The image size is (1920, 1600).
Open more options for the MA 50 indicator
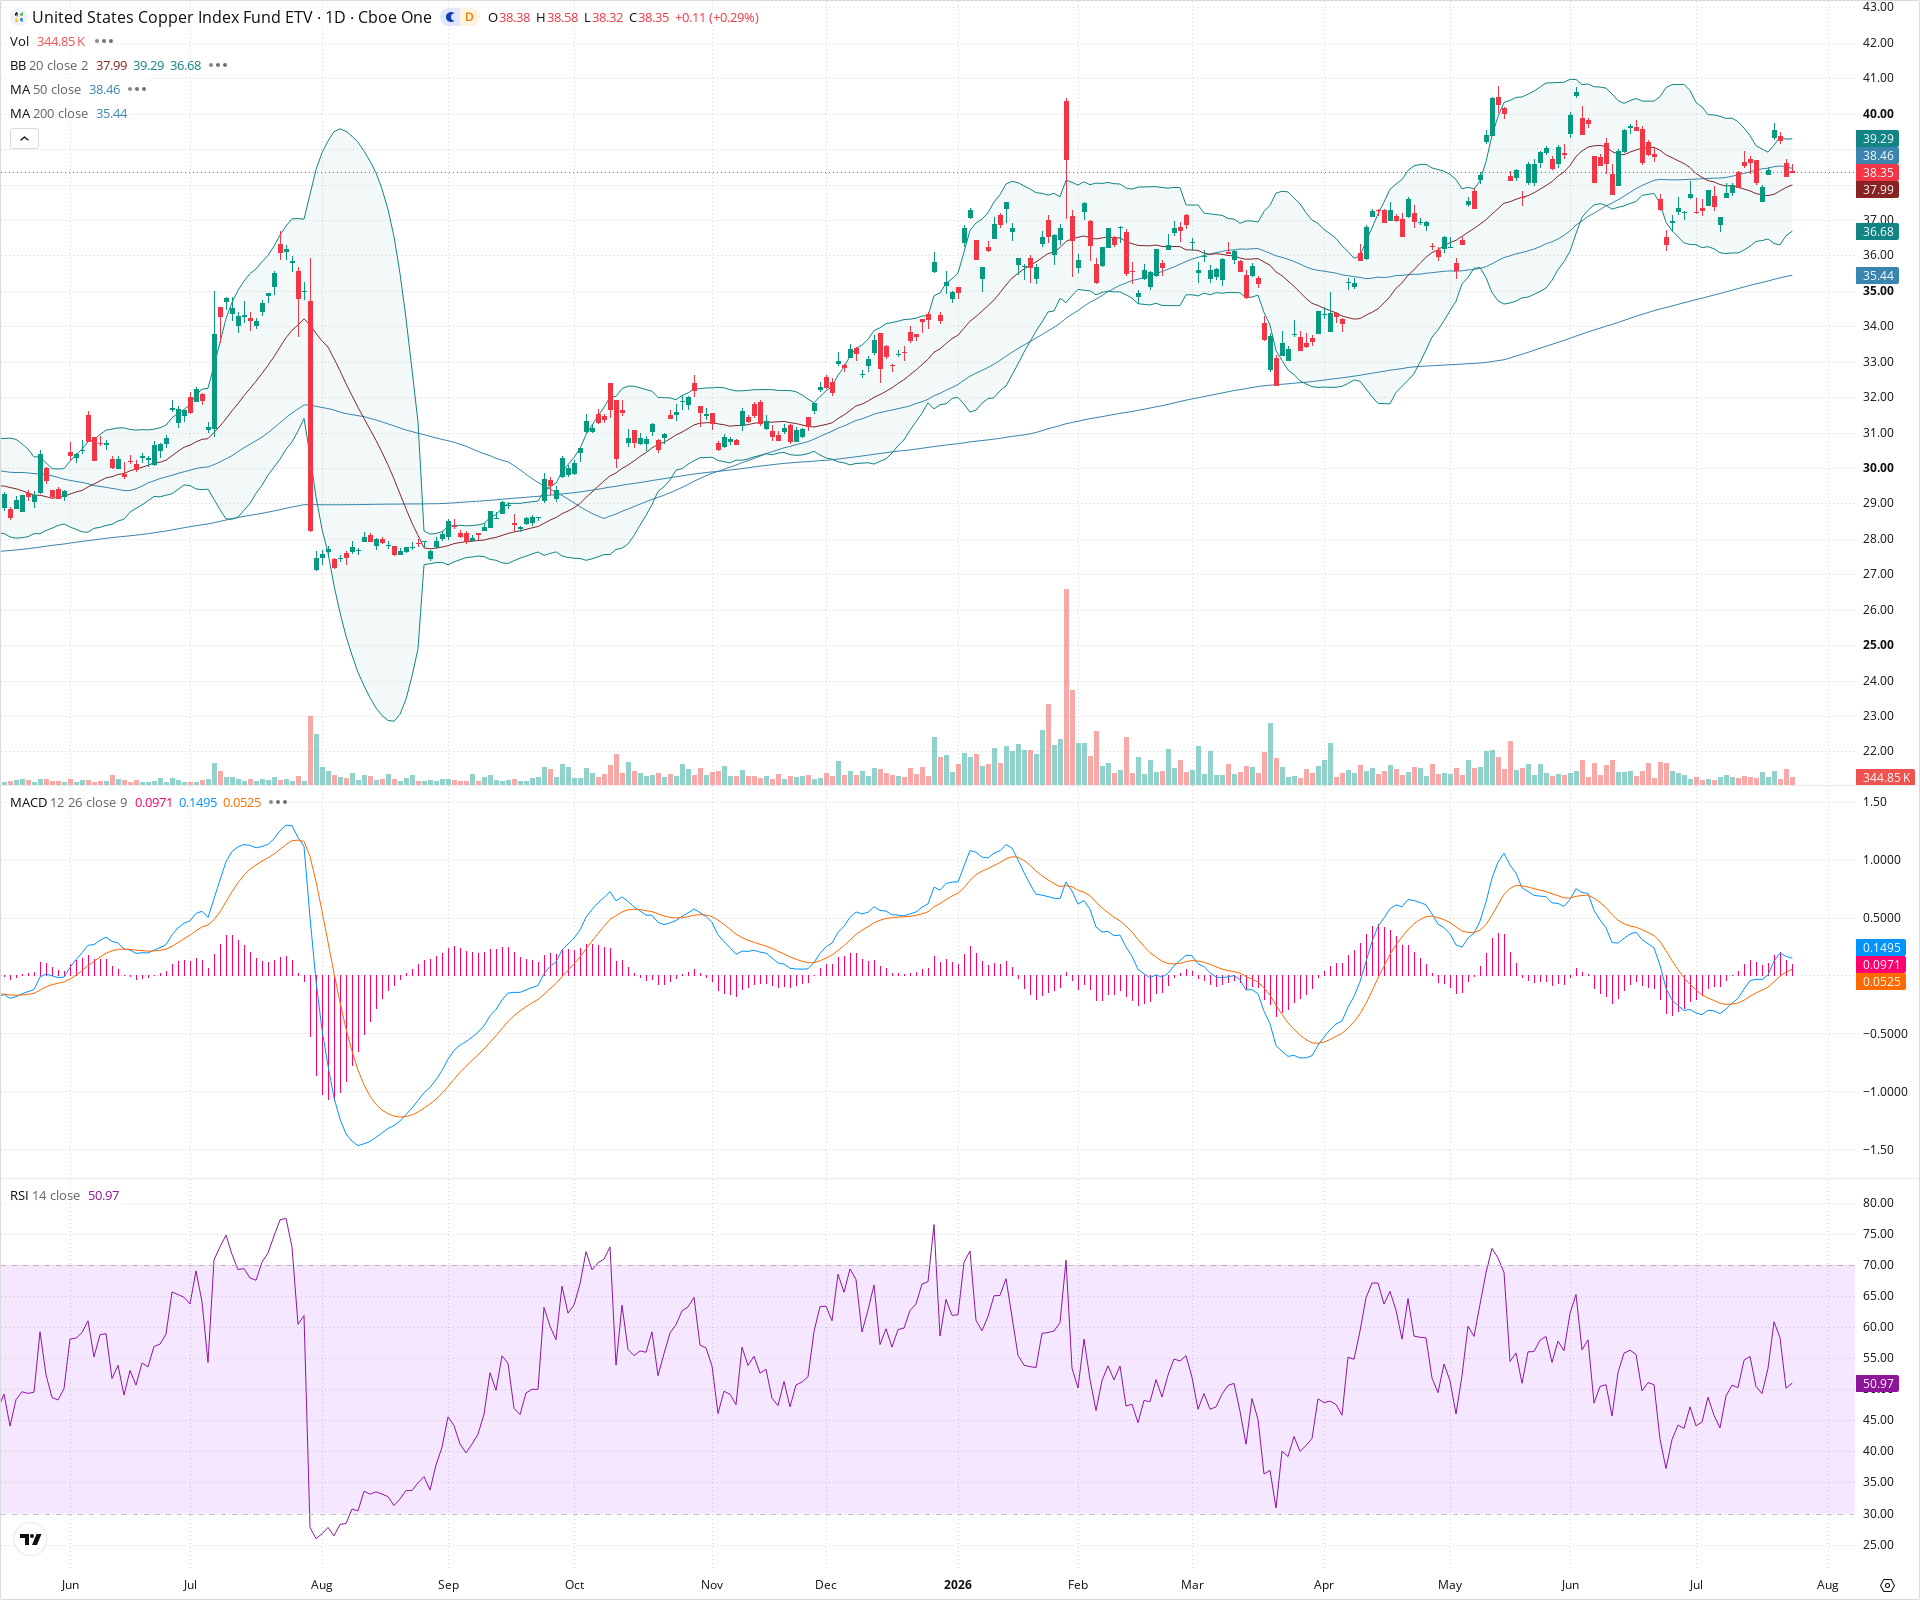click(x=137, y=89)
